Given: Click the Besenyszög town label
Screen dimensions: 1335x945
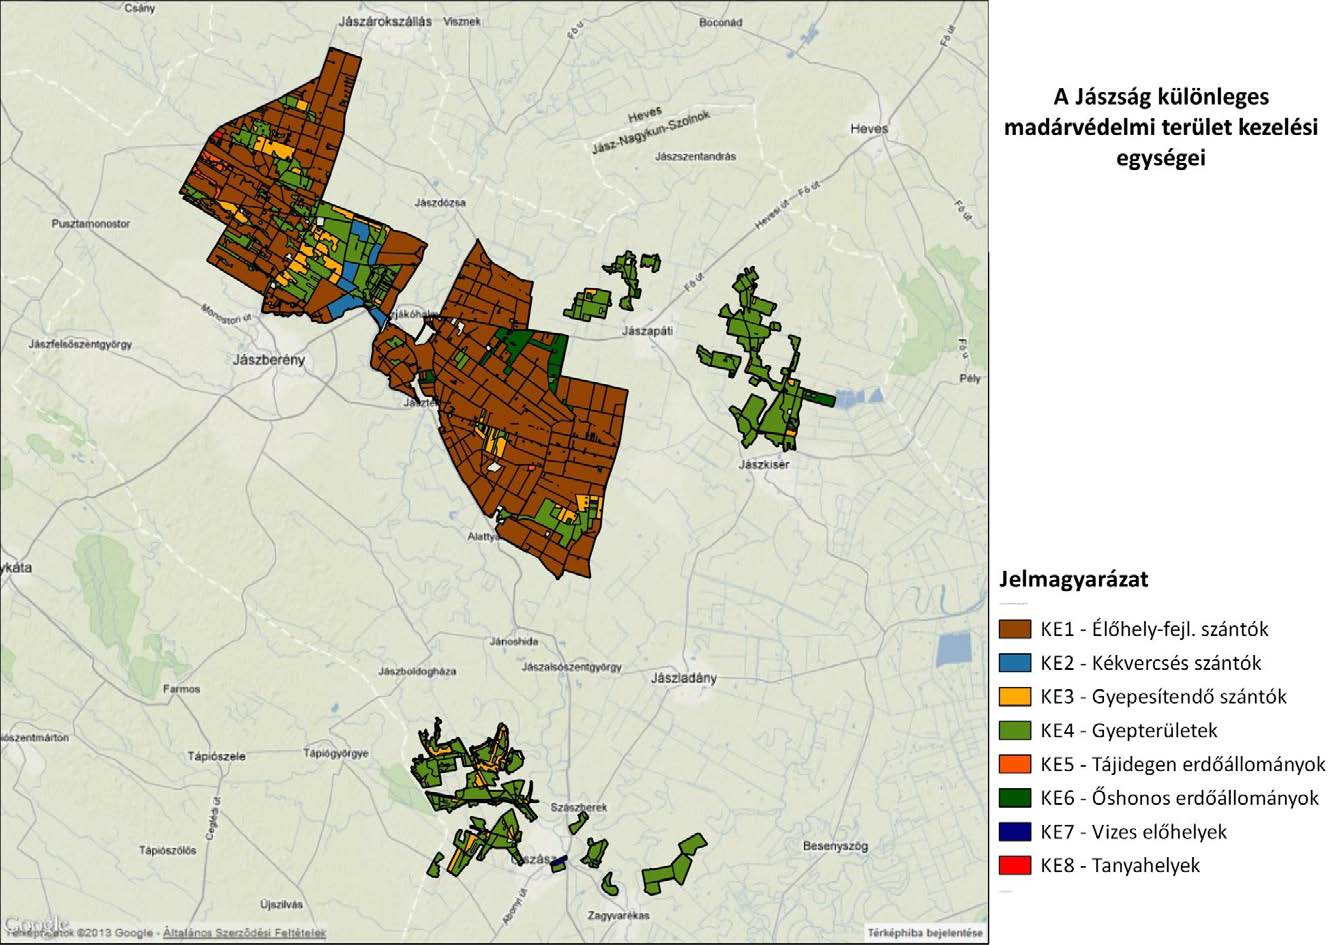Looking at the screenshot, I should pos(833,846).
